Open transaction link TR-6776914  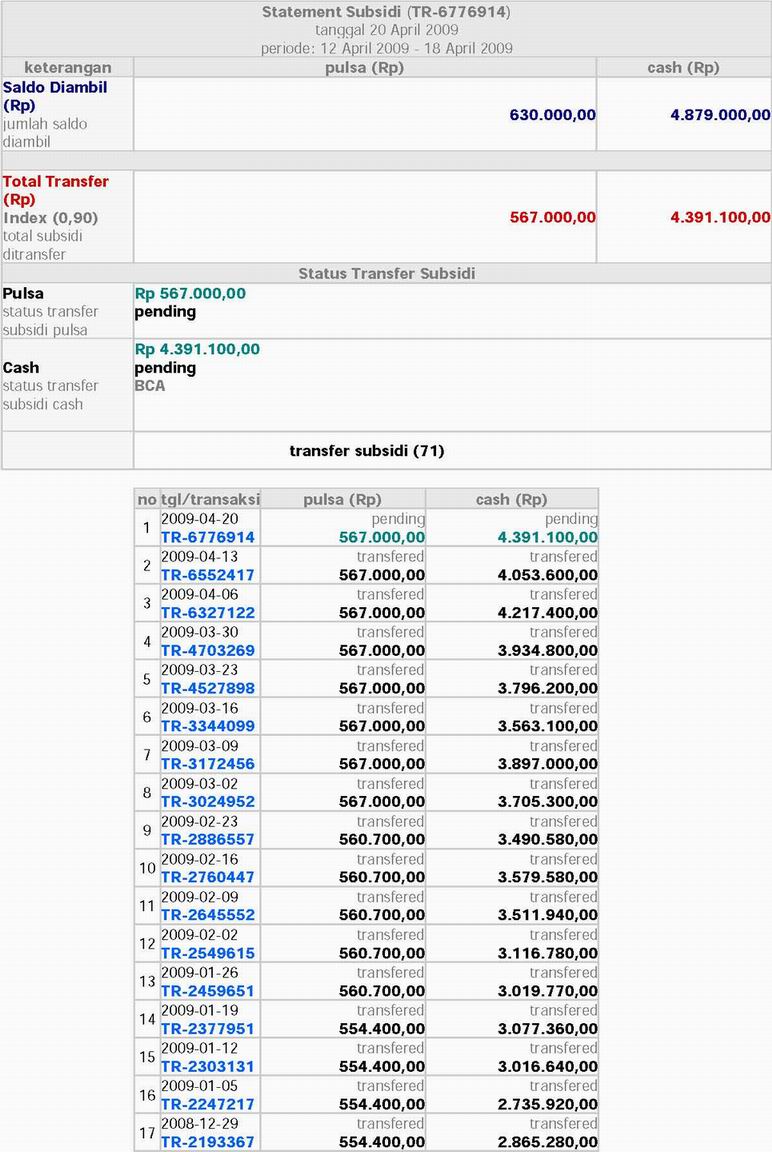208,537
